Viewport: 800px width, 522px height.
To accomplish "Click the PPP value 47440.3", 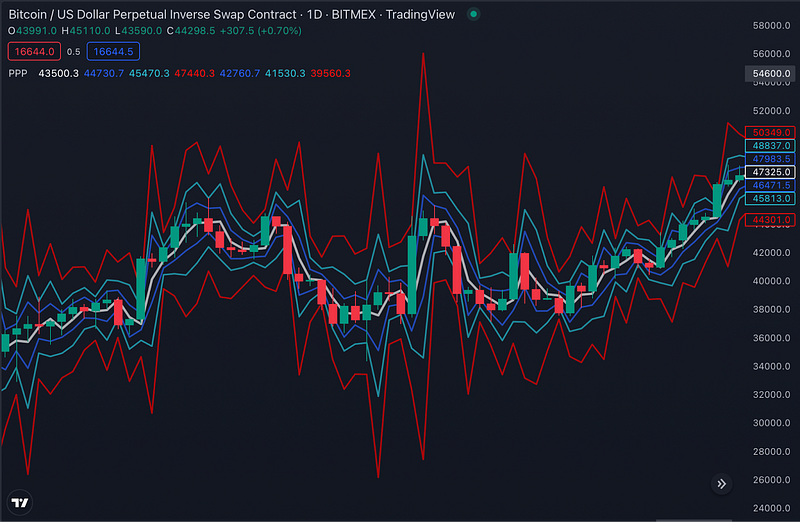I will (194, 73).
